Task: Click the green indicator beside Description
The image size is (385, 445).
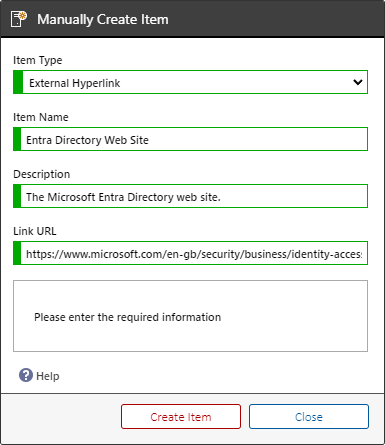Action: [x=17, y=196]
